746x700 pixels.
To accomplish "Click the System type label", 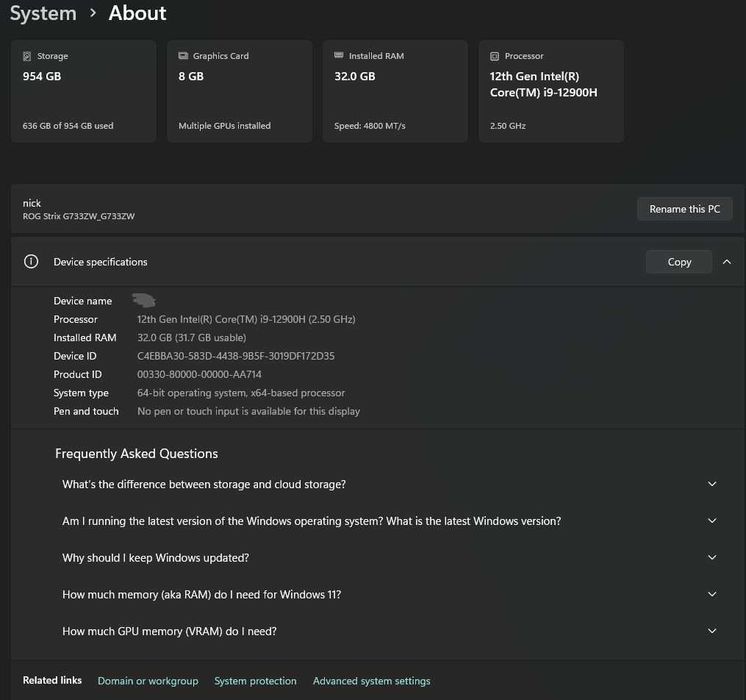I will point(81,393).
